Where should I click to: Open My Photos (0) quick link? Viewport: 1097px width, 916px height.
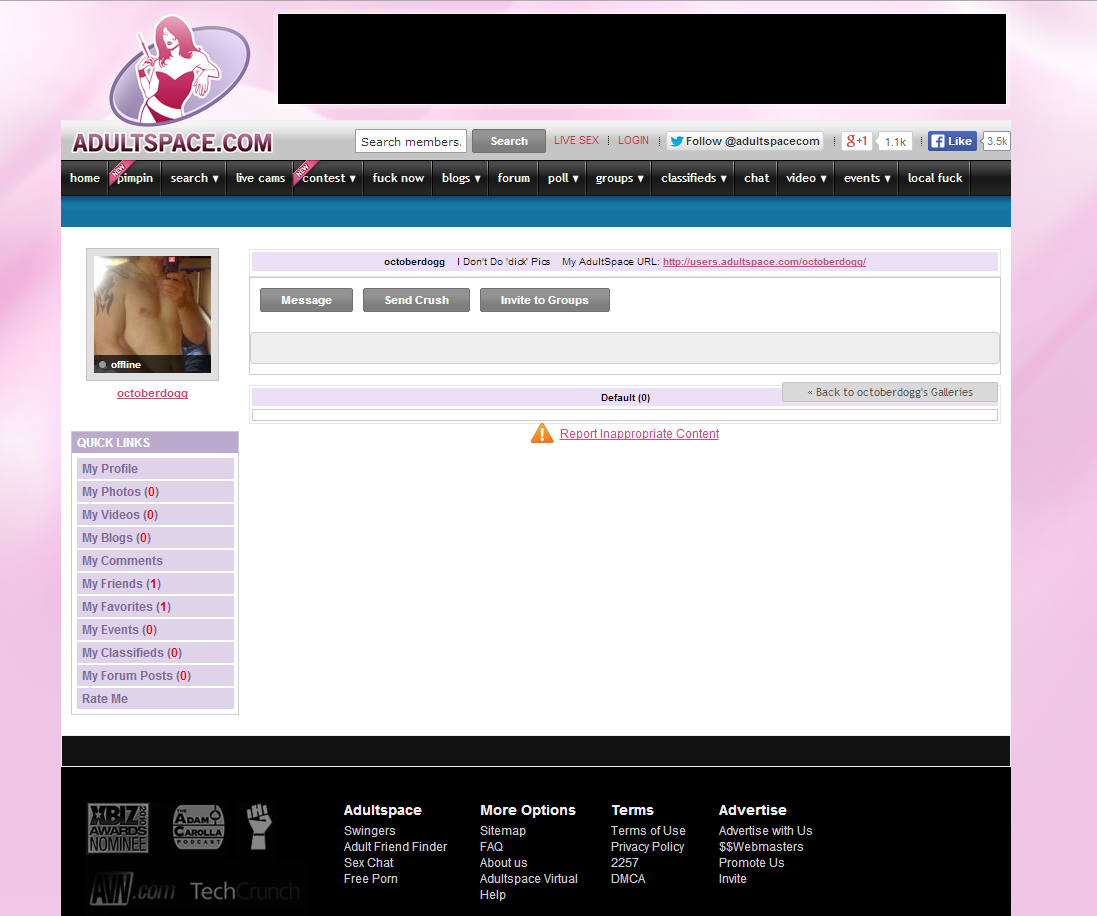coord(155,492)
